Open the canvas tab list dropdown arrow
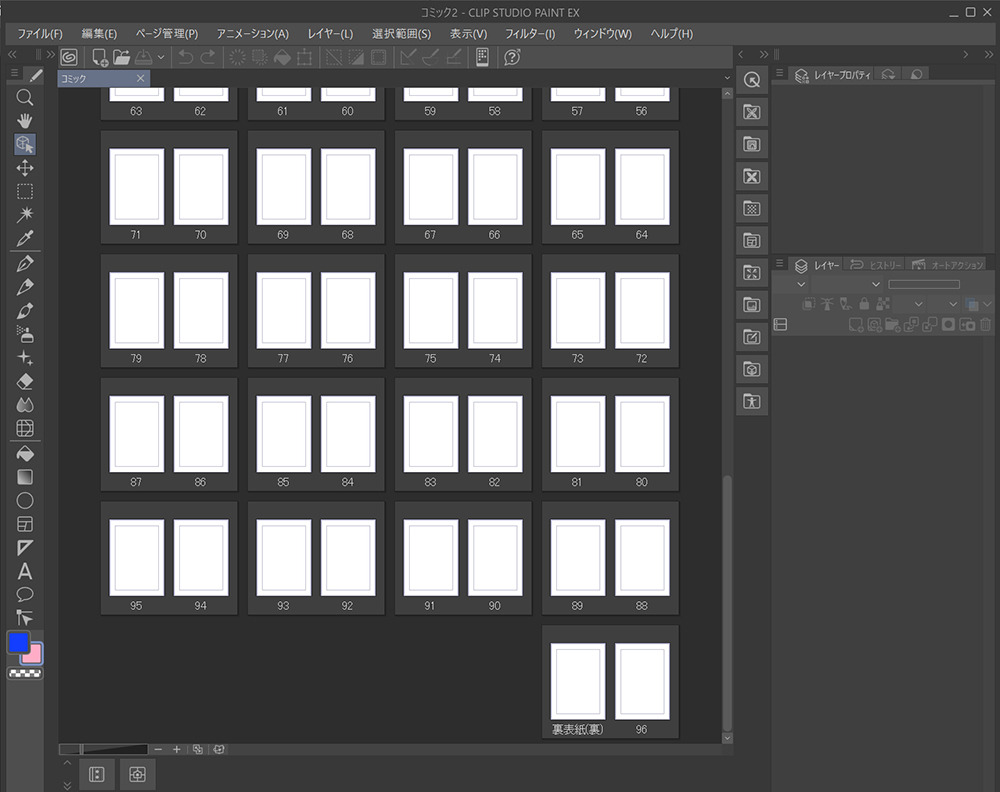 coord(728,77)
